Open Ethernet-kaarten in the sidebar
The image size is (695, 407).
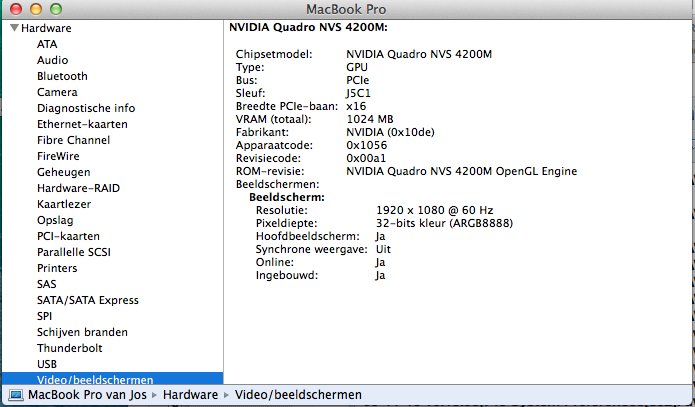82,124
